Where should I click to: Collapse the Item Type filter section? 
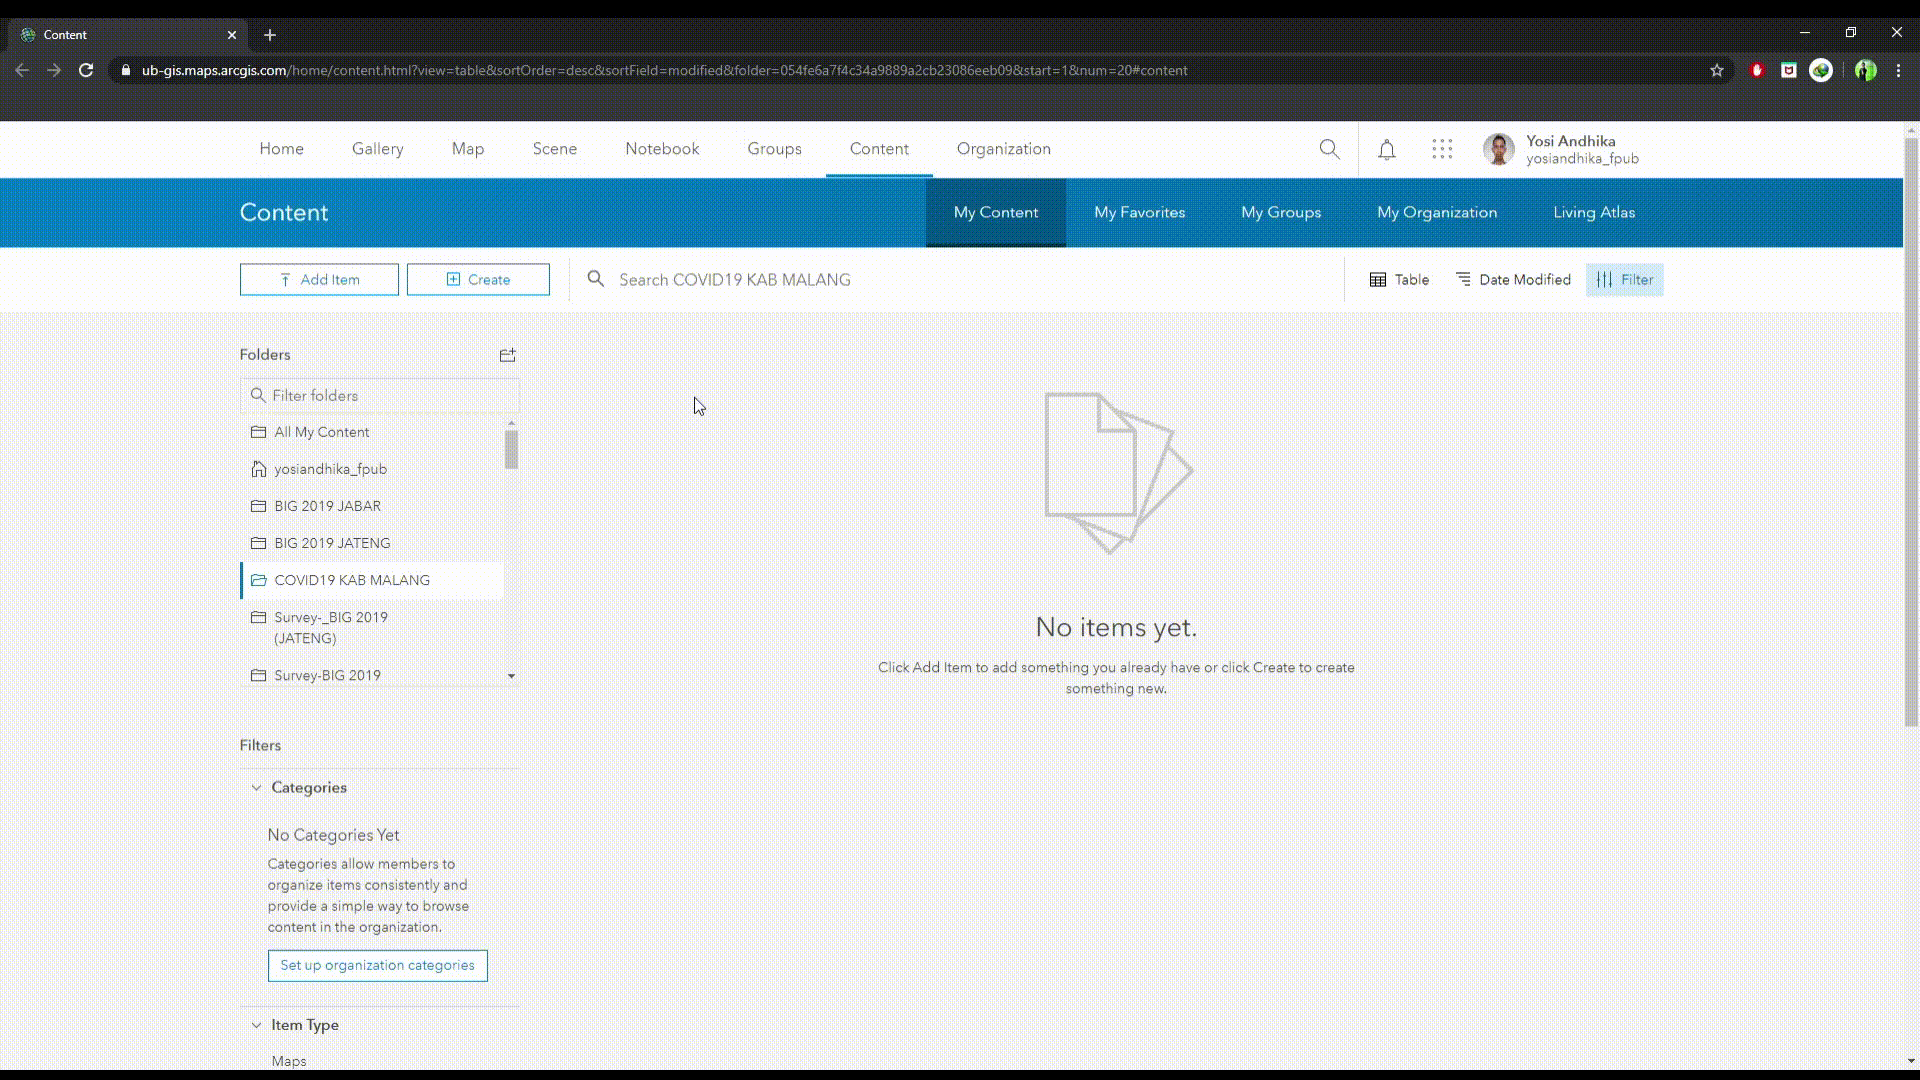tap(257, 1025)
